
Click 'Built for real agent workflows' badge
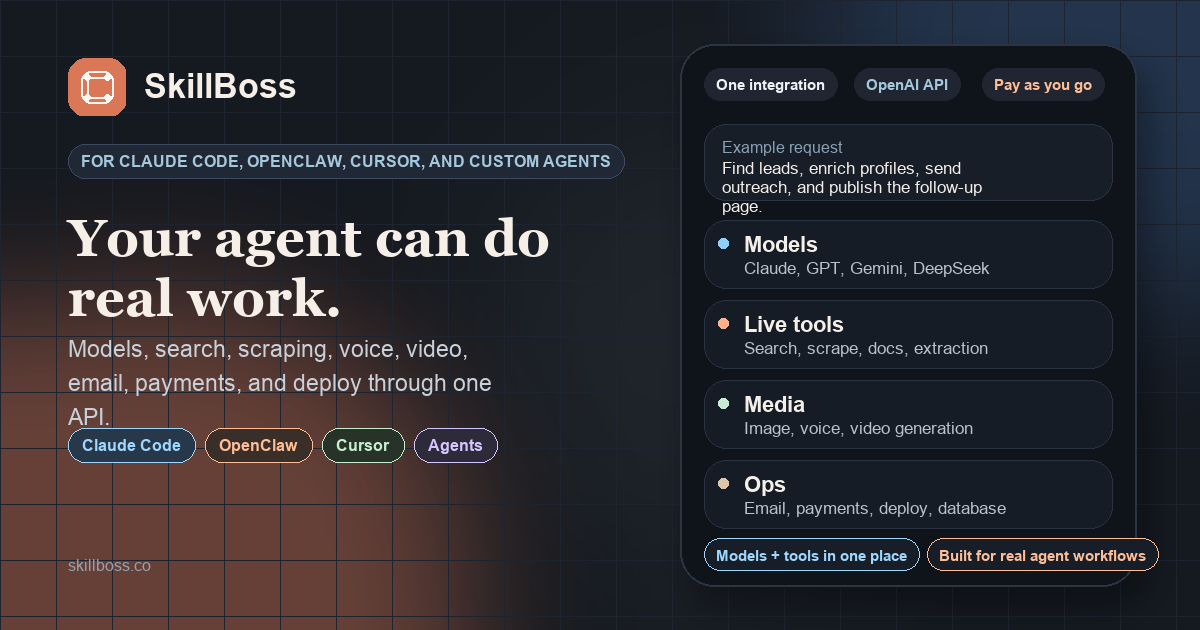pos(1042,555)
